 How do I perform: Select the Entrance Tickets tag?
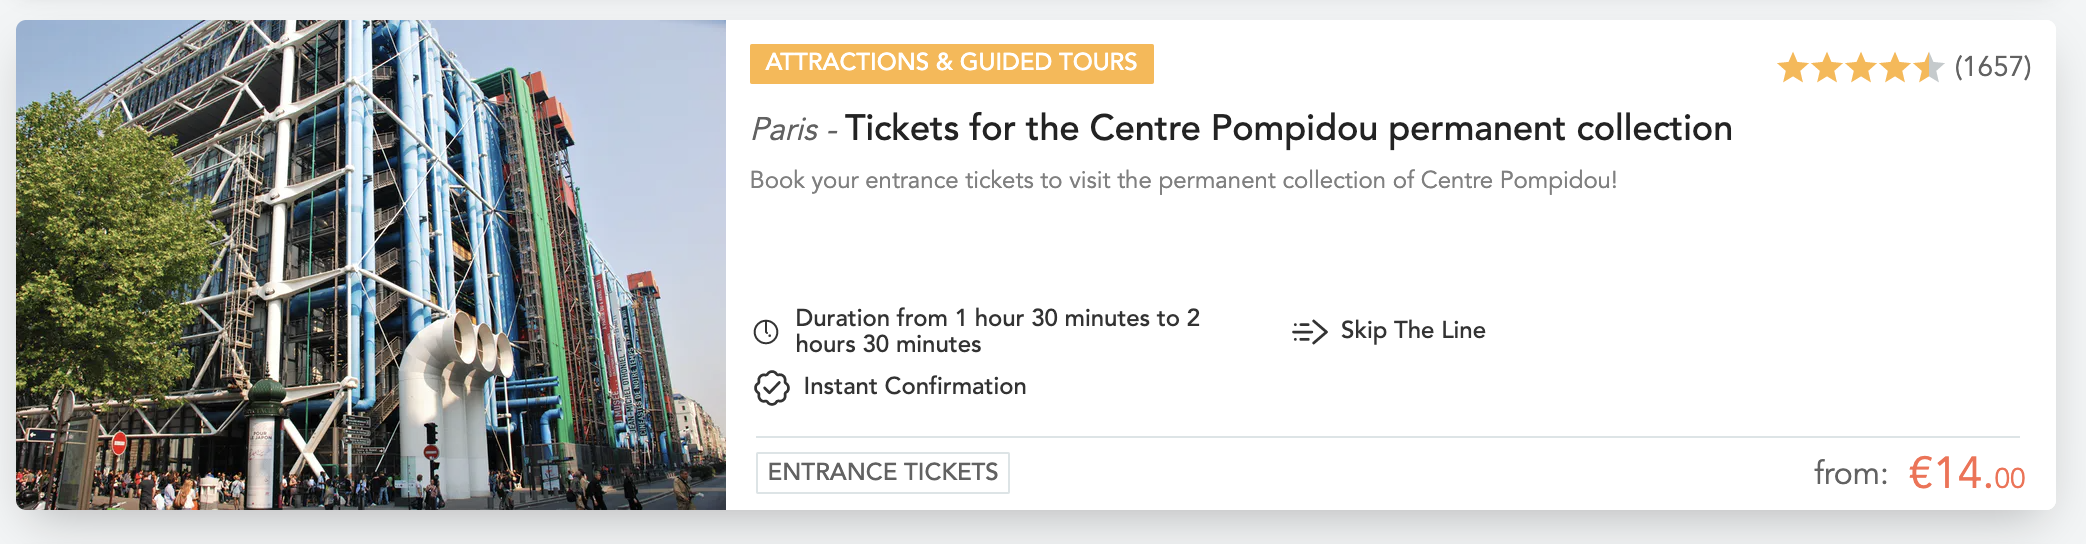click(882, 472)
